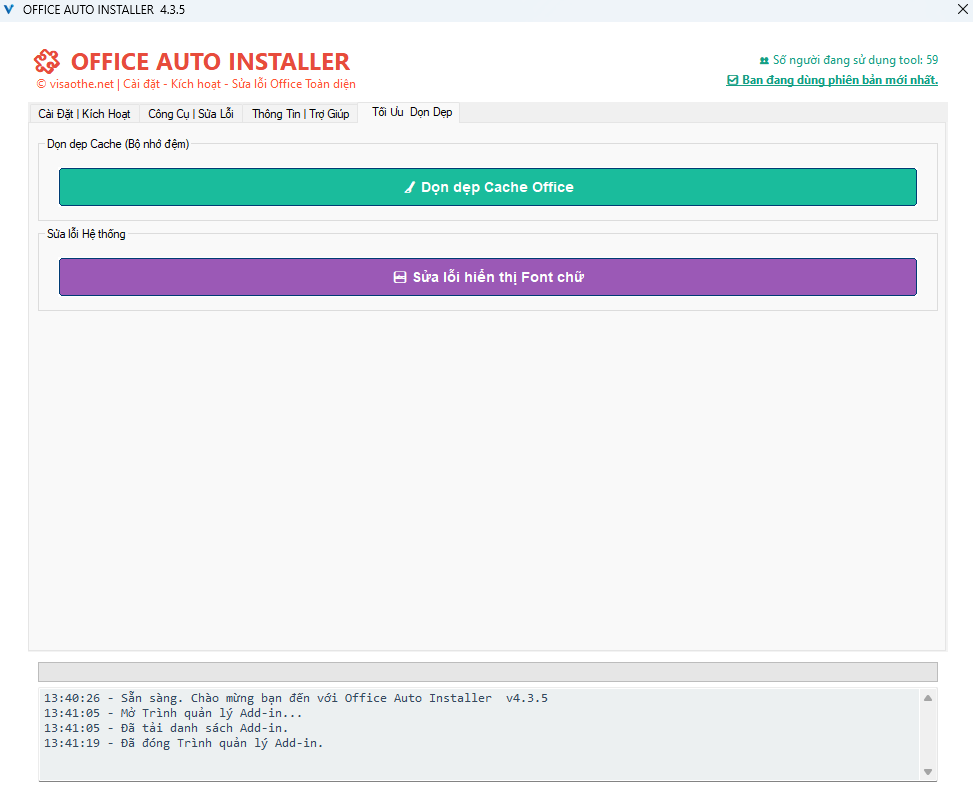The width and height of the screenshot is (973, 790).
Task: Click log line Đã đóng Trình quản lý Add-in
Action: tap(184, 743)
